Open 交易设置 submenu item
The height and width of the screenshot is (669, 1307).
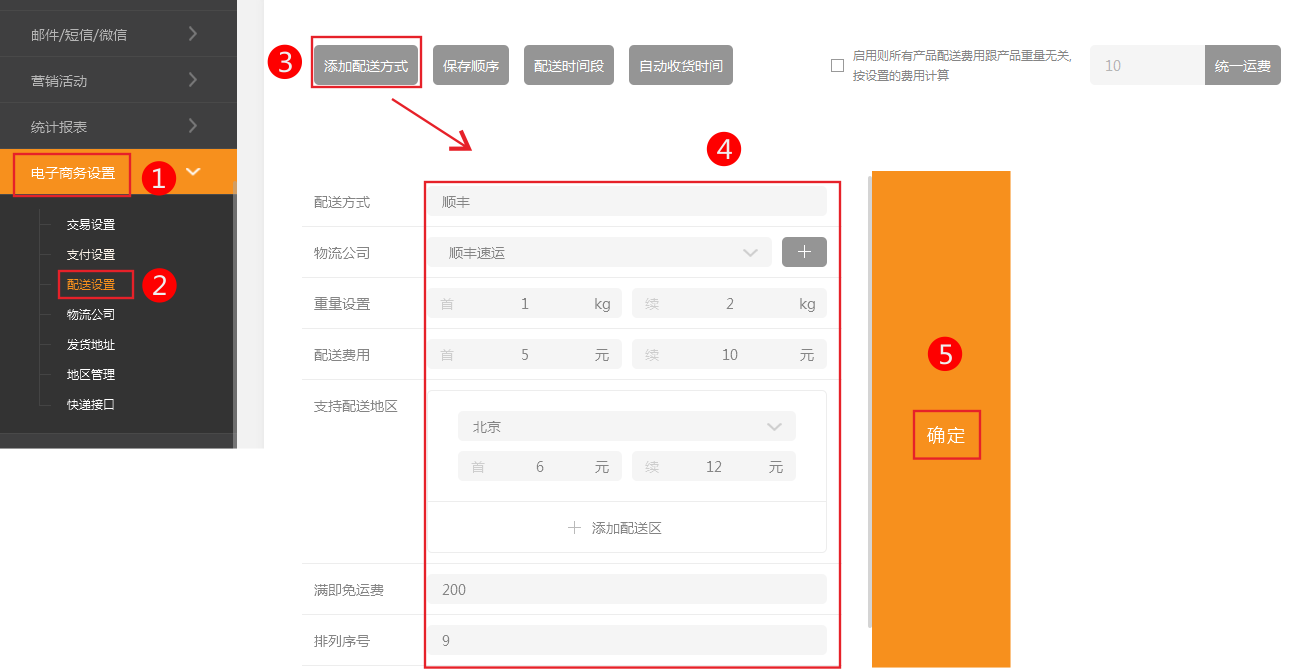[91, 225]
